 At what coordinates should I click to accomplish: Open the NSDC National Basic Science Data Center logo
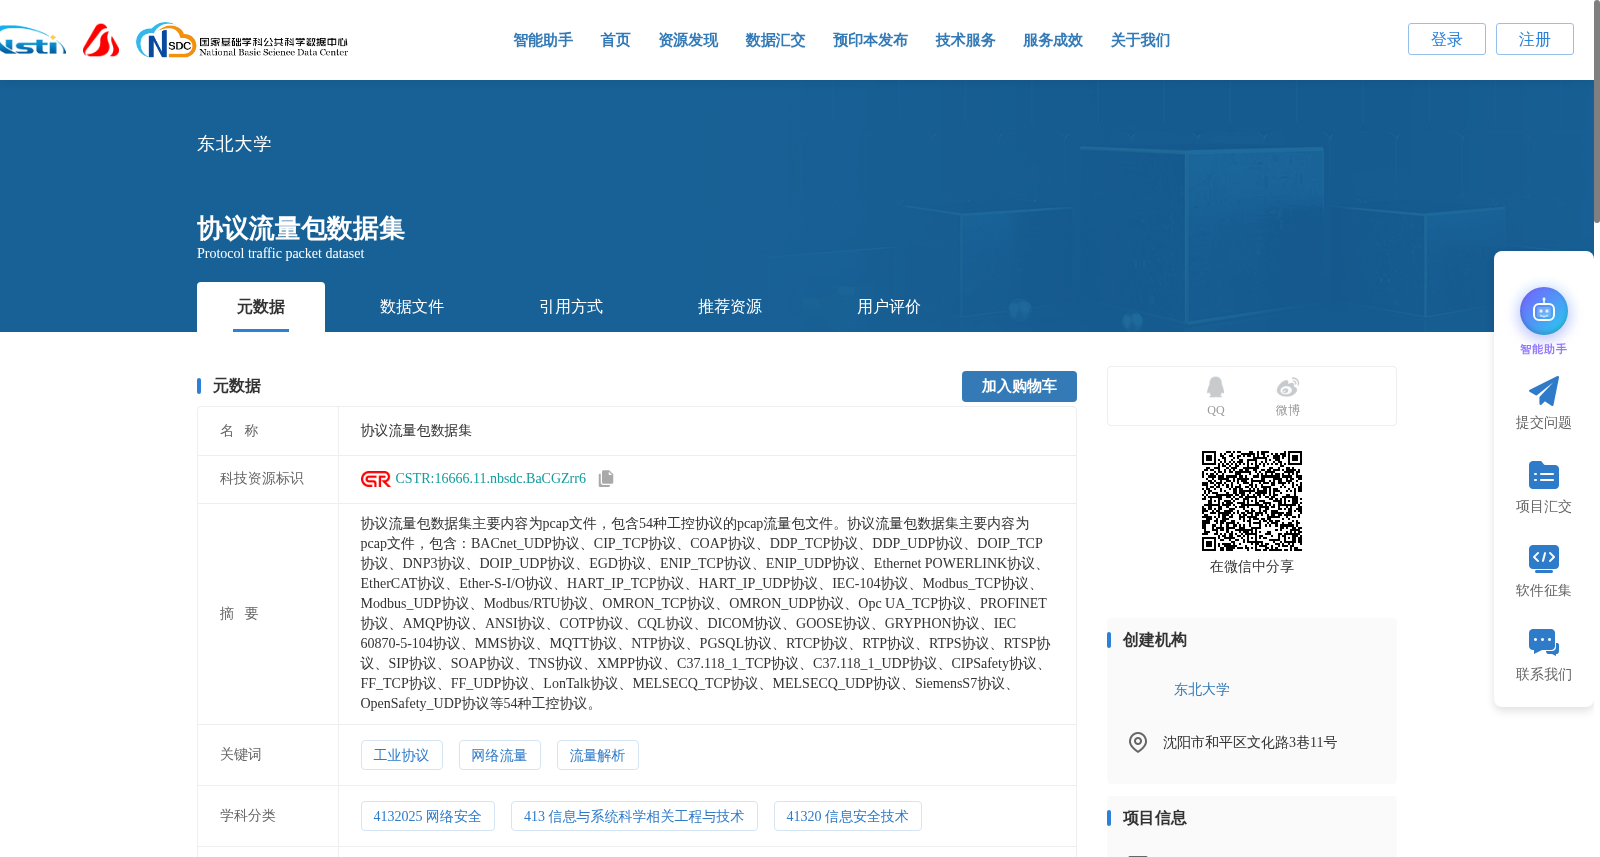tap(242, 41)
